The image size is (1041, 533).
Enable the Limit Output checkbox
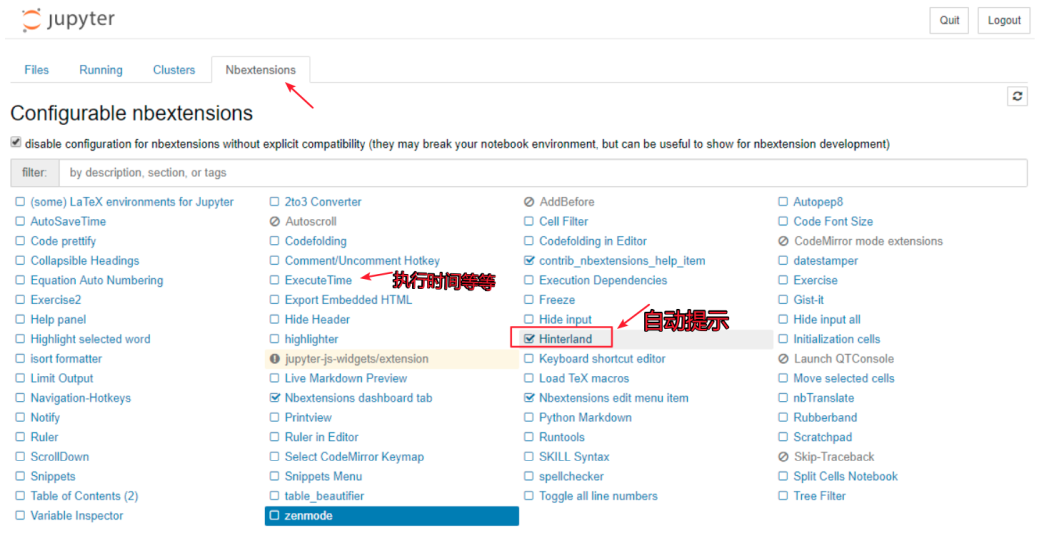point(20,378)
